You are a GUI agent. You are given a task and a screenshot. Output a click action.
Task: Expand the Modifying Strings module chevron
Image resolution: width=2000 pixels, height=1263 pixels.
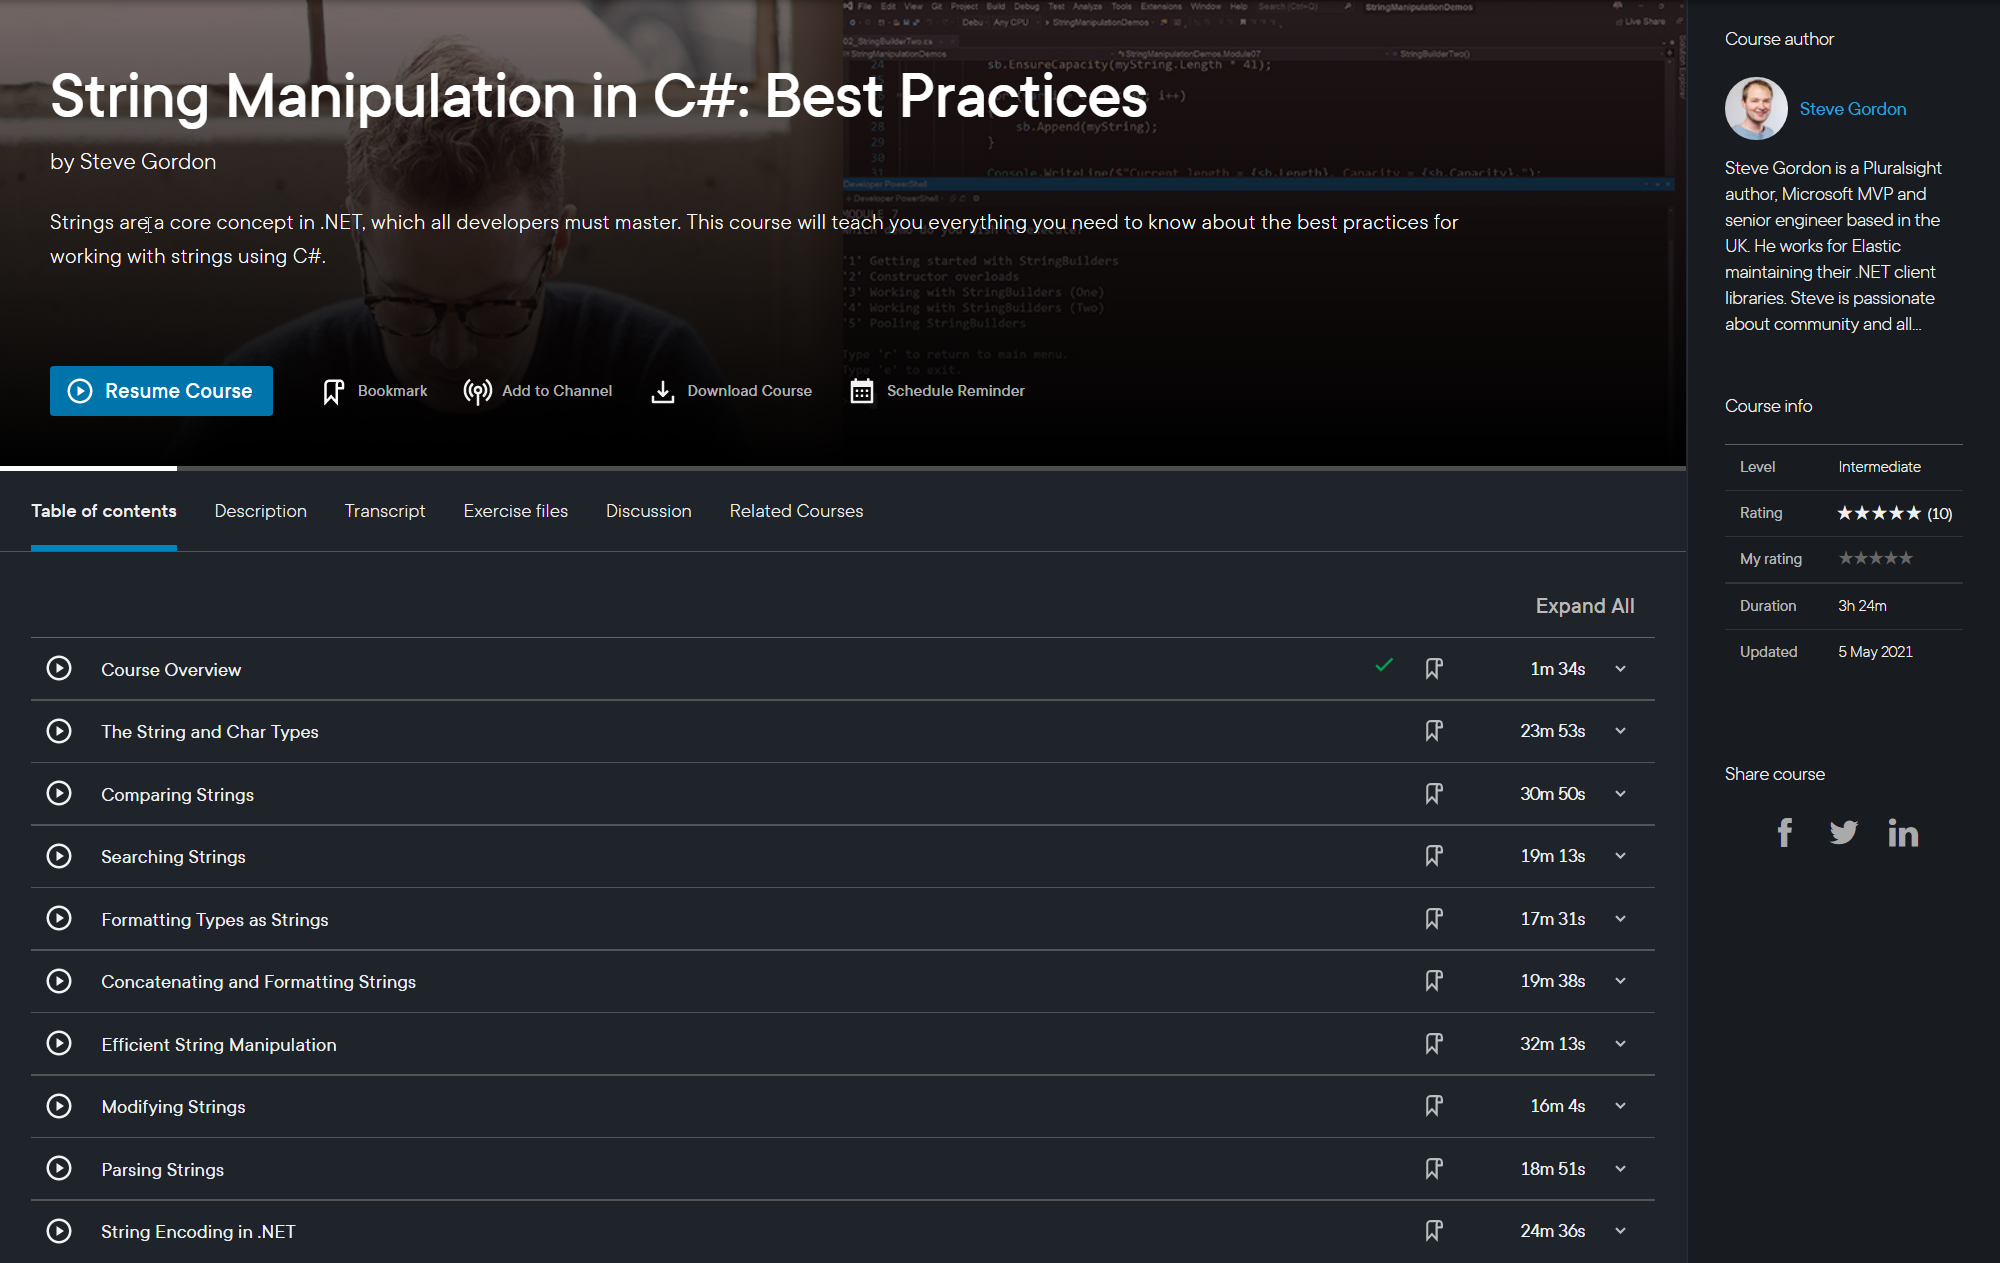[1620, 1106]
